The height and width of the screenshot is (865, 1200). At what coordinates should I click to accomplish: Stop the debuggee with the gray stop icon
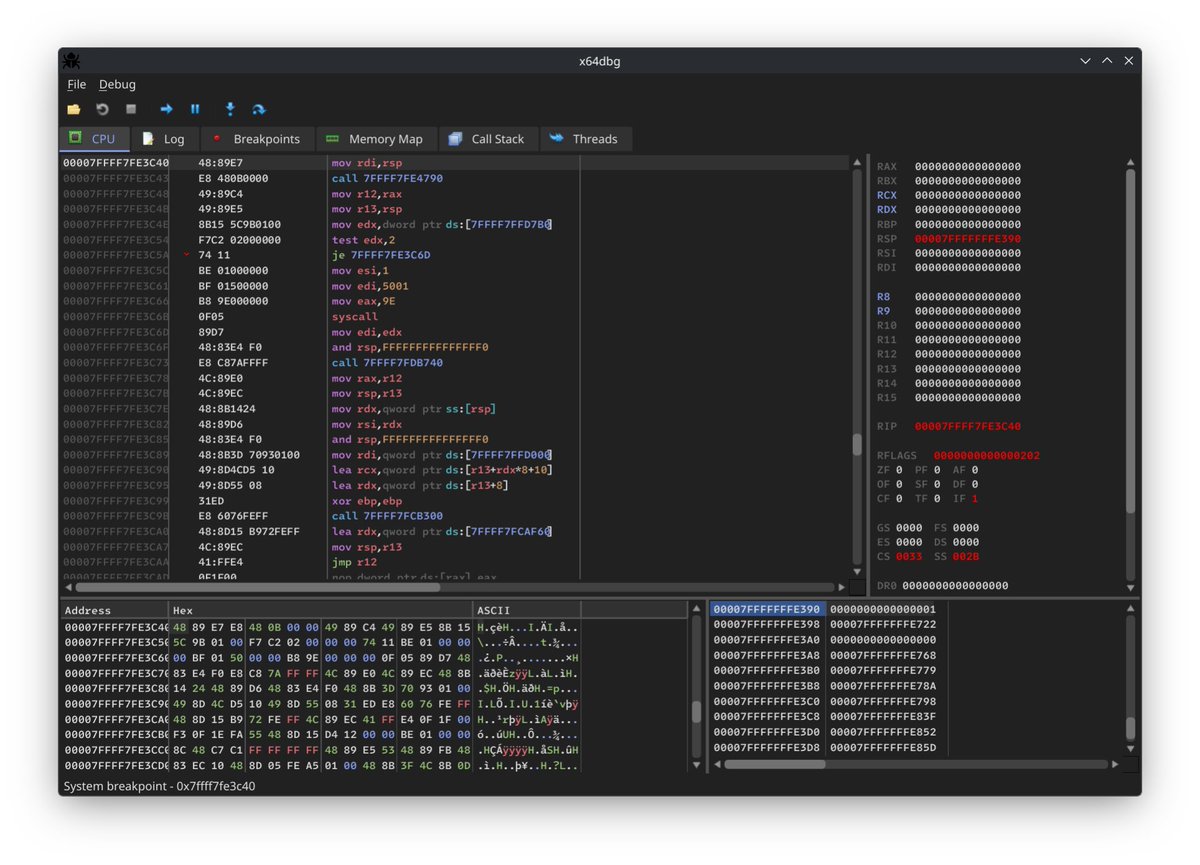[x=130, y=109]
